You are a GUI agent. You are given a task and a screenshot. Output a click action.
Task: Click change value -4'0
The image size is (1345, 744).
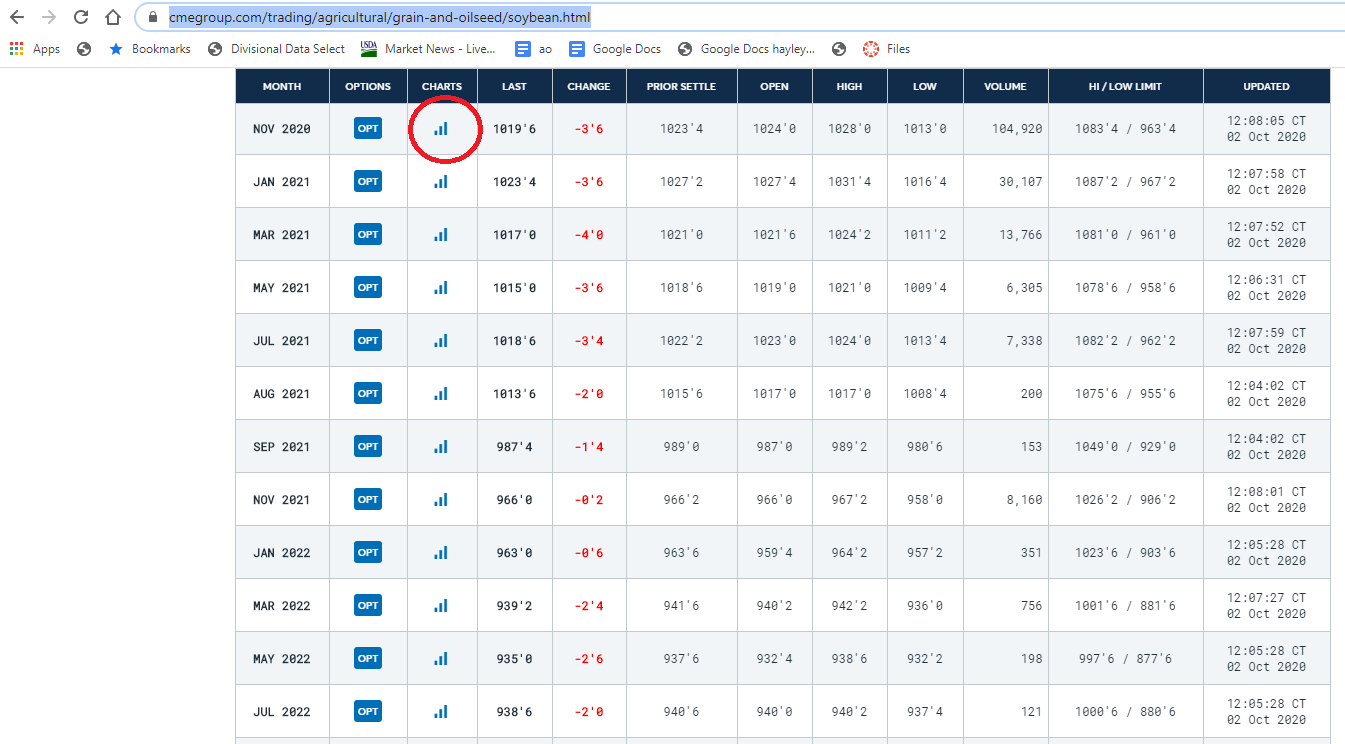pyautogui.click(x=589, y=235)
